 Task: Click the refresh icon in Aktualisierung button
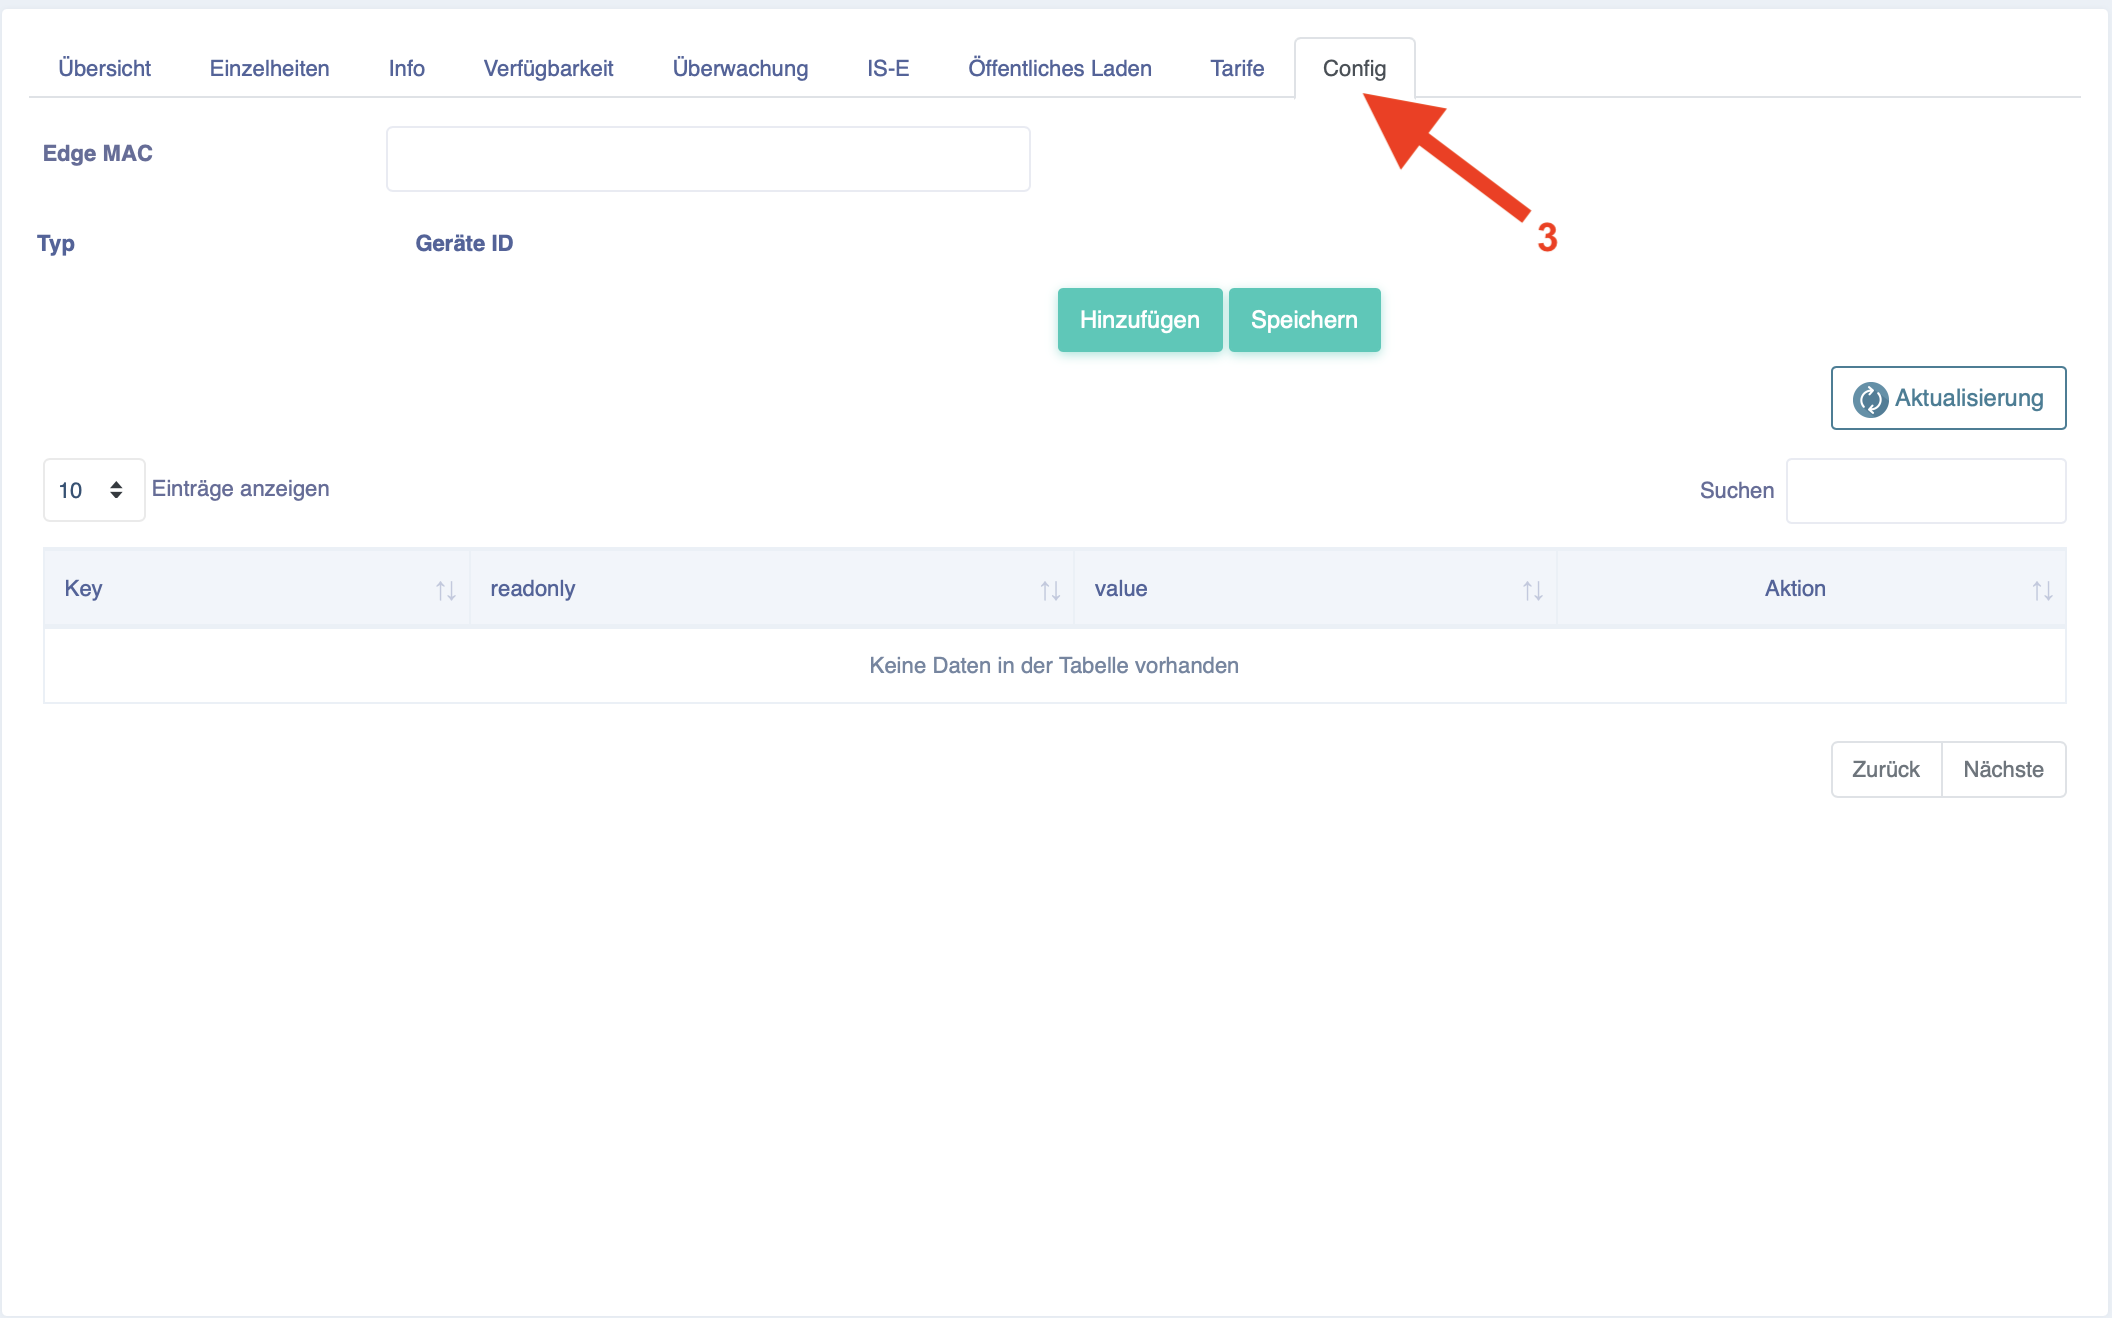[1869, 399]
